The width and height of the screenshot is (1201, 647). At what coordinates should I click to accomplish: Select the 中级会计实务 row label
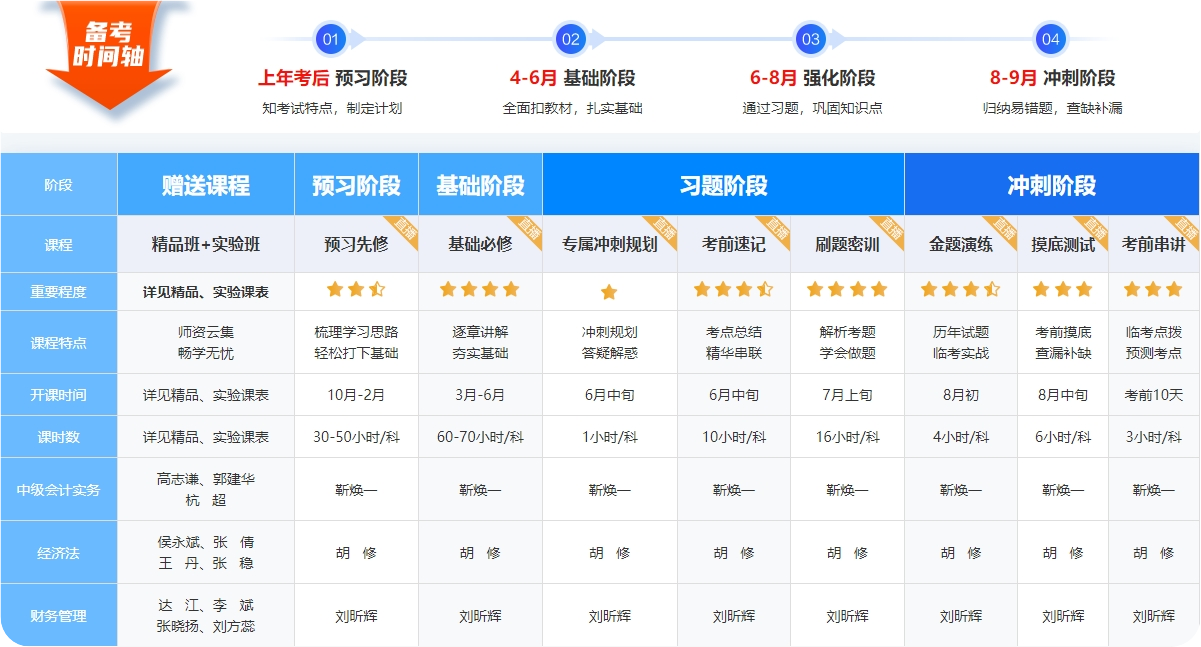(x=59, y=490)
